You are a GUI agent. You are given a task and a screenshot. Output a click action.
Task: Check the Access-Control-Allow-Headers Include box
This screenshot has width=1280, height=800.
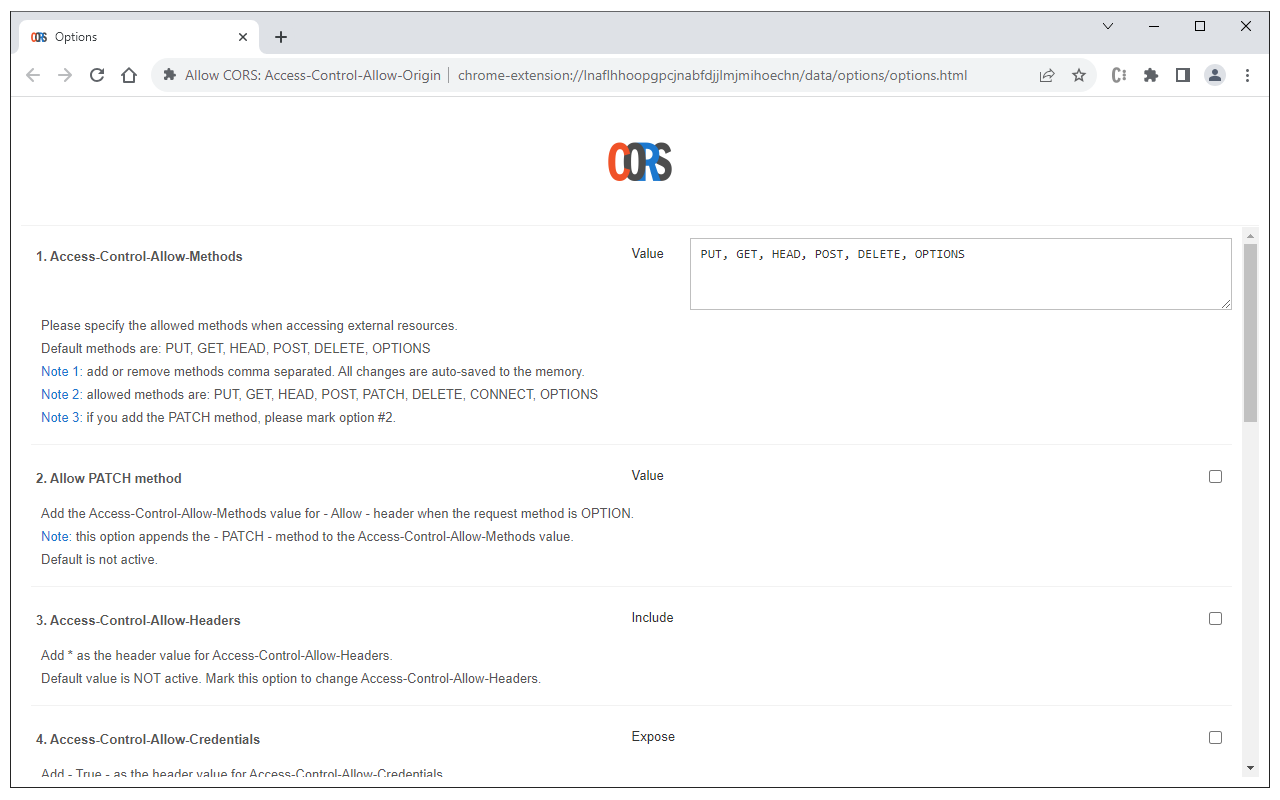(x=1215, y=618)
